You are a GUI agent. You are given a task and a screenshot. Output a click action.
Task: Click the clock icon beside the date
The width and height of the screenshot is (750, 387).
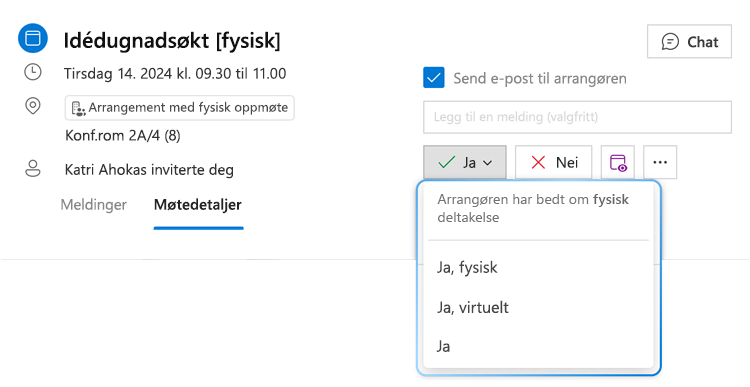[x=33, y=73]
